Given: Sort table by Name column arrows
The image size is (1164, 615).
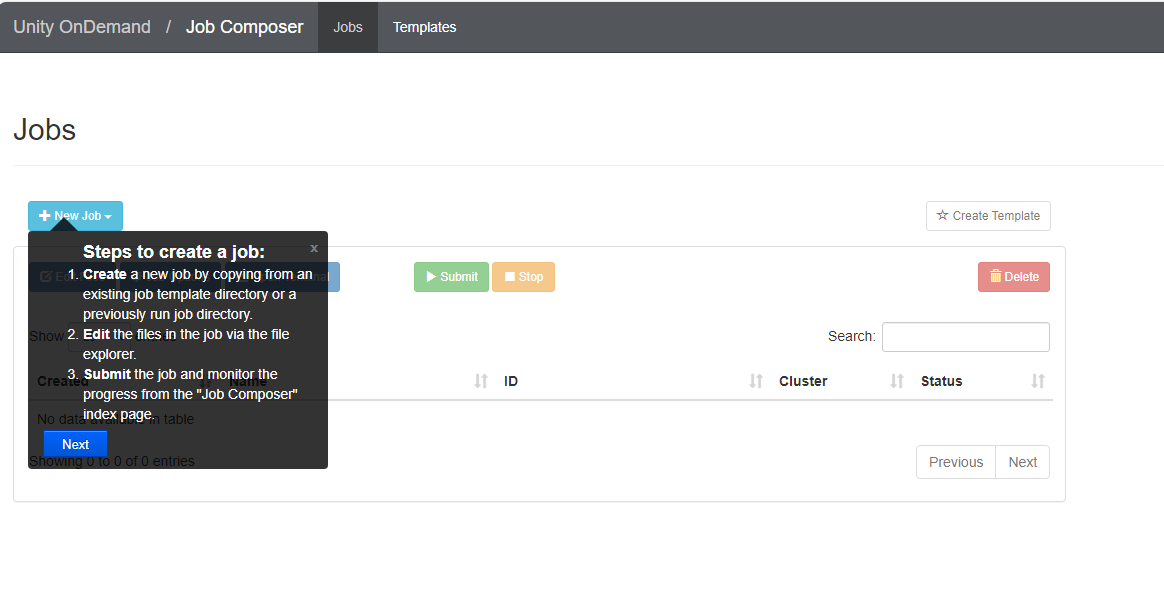Looking at the screenshot, I should coord(481,381).
